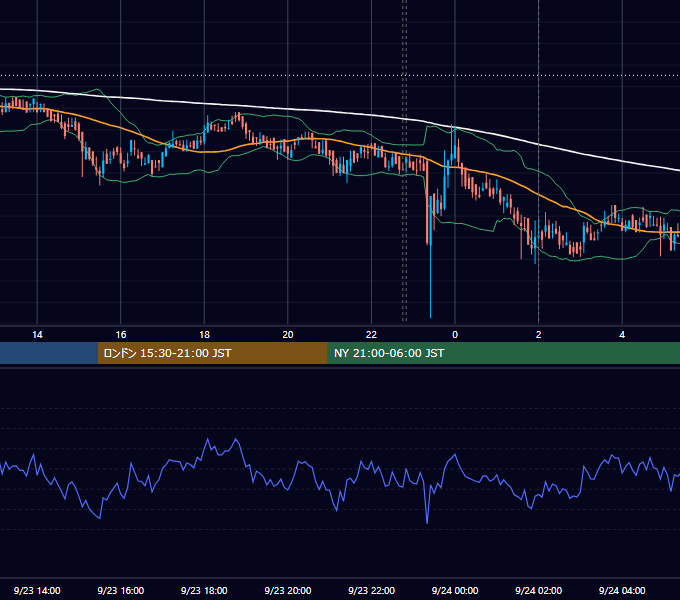Click the NY 21:00-06:00 JST session bar
The width and height of the screenshot is (680, 600).
pos(503,353)
